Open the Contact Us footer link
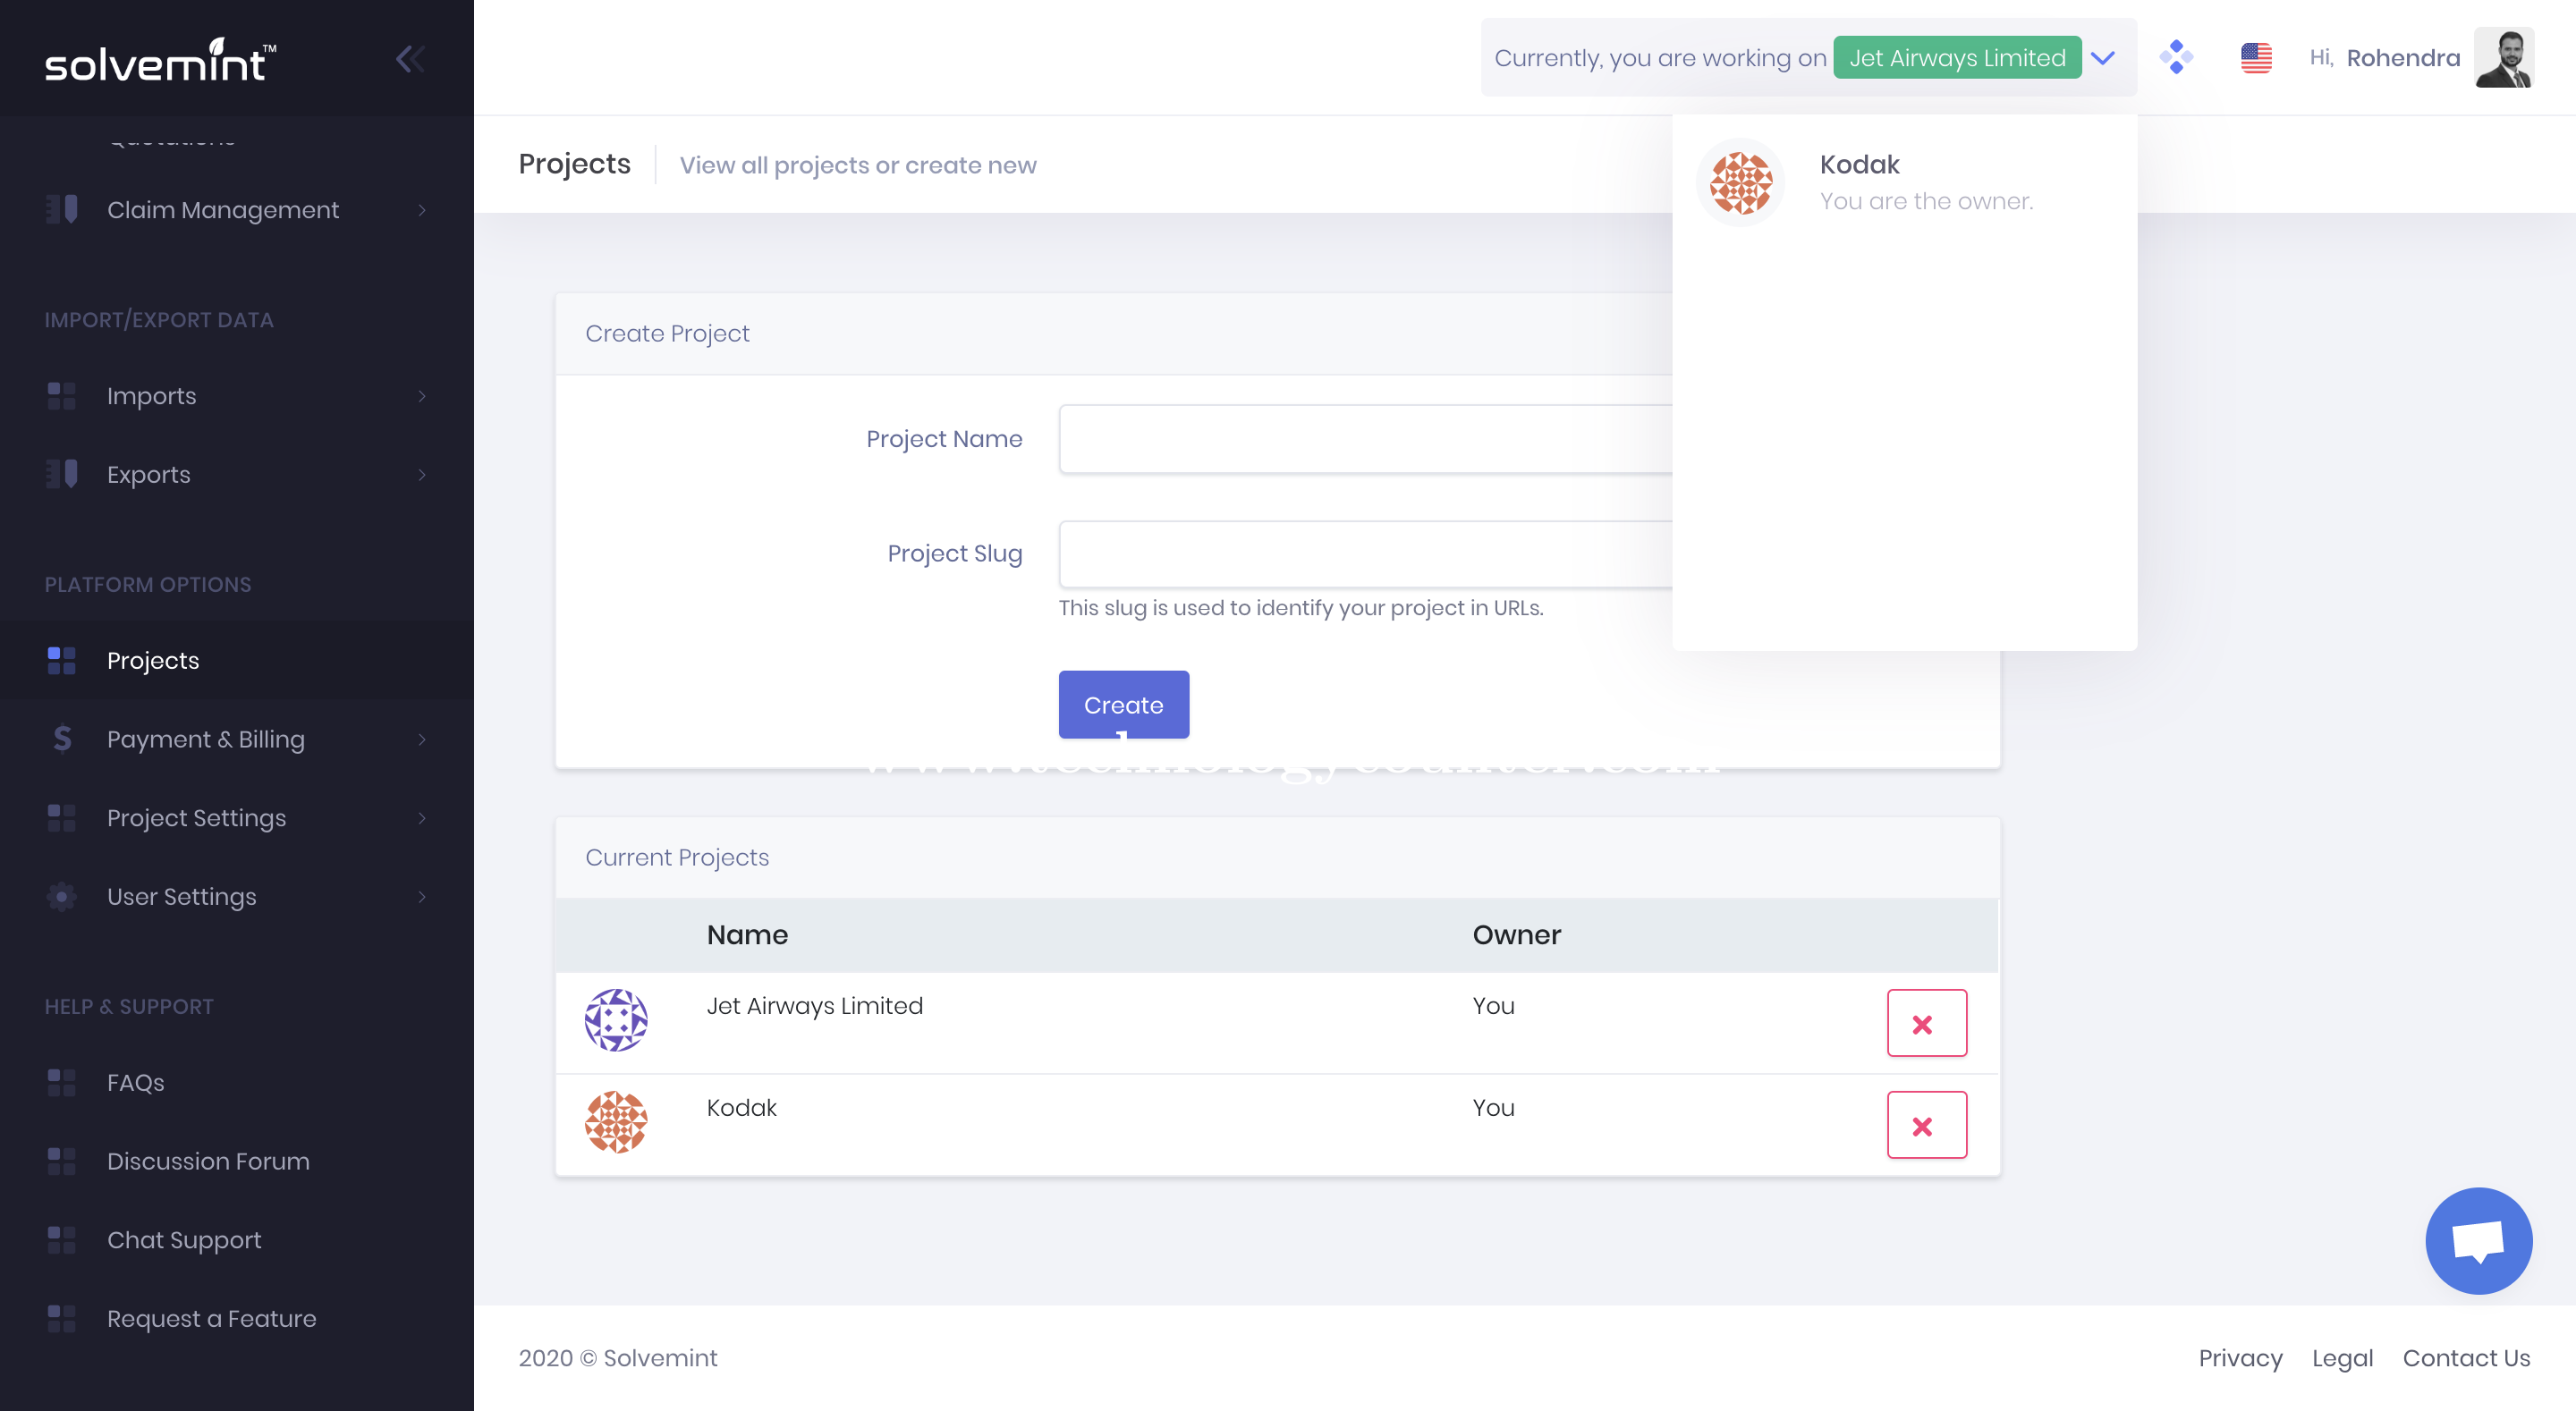This screenshot has width=2576, height=1411. click(x=2466, y=1358)
